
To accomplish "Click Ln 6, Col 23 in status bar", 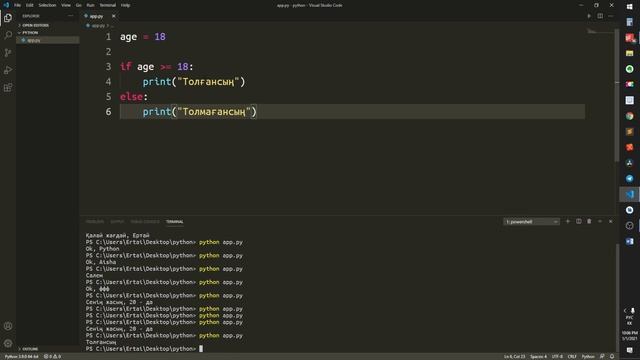I will click(514, 356).
